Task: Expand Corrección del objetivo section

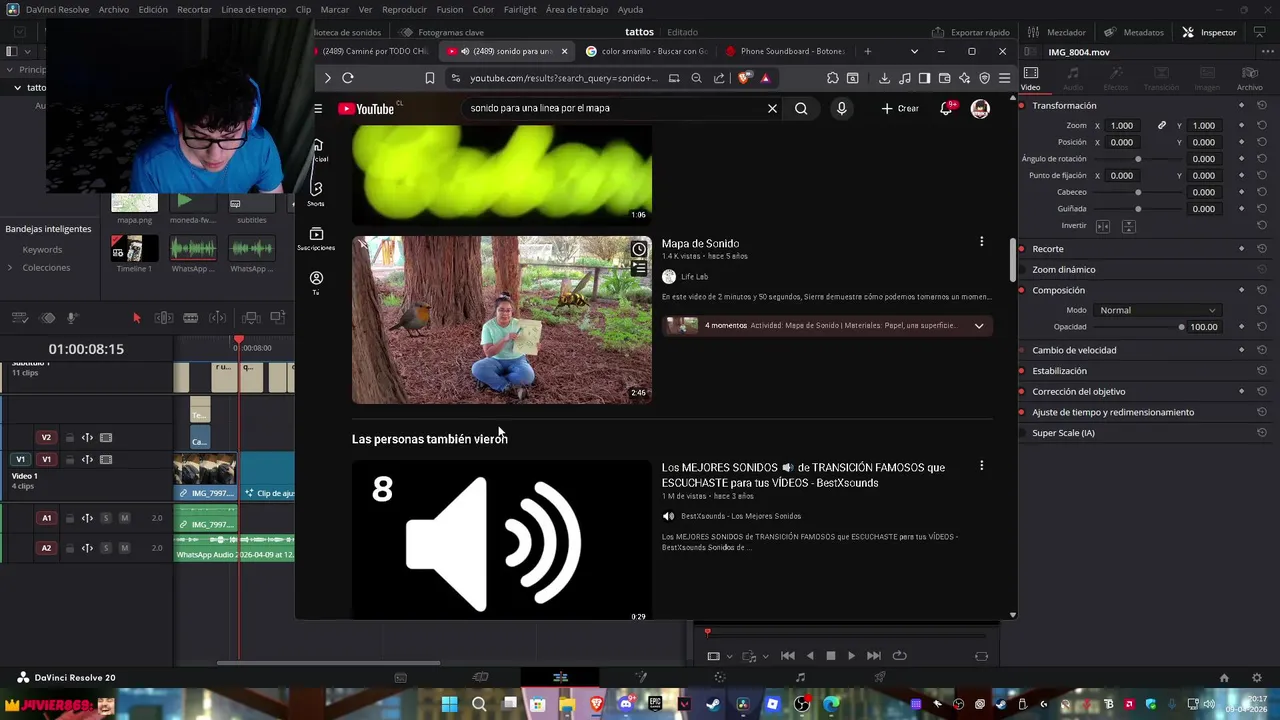Action: (1078, 392)
